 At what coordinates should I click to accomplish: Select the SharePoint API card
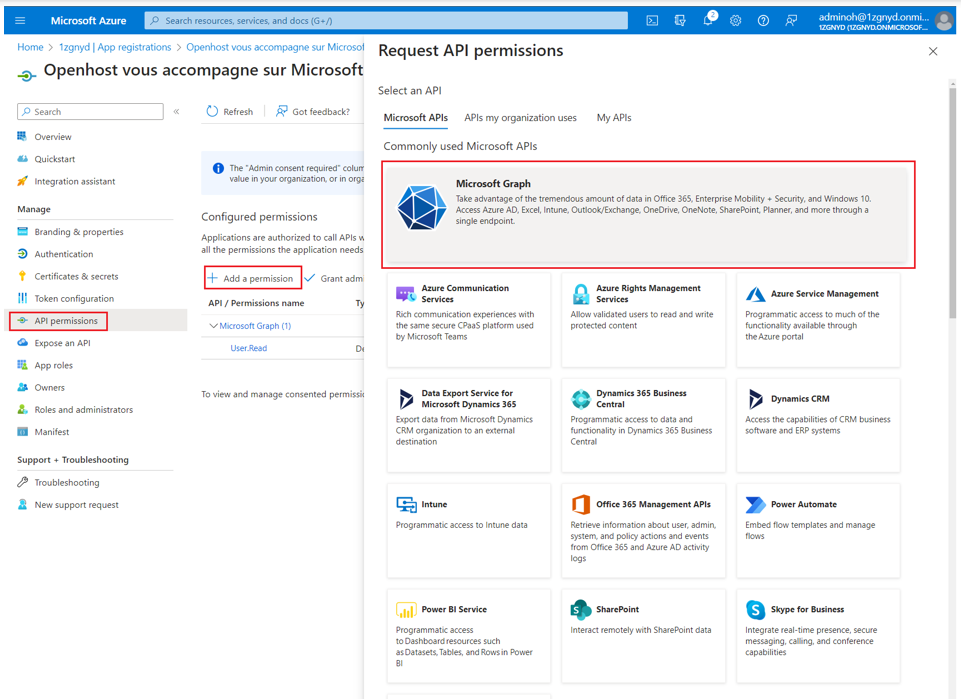(x=644, y=636)
